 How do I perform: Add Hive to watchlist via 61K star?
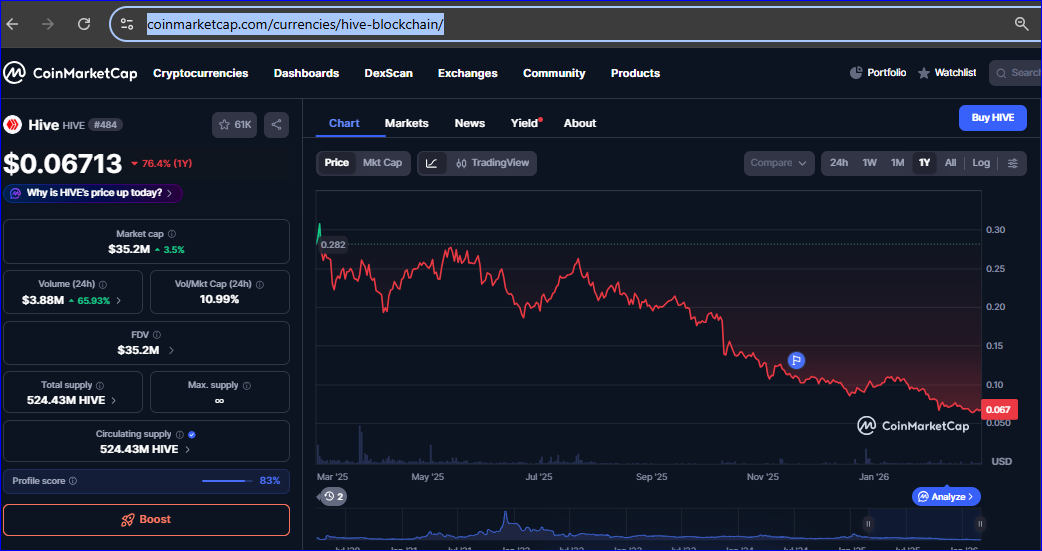pyautogui.click(x=235, y=124)
